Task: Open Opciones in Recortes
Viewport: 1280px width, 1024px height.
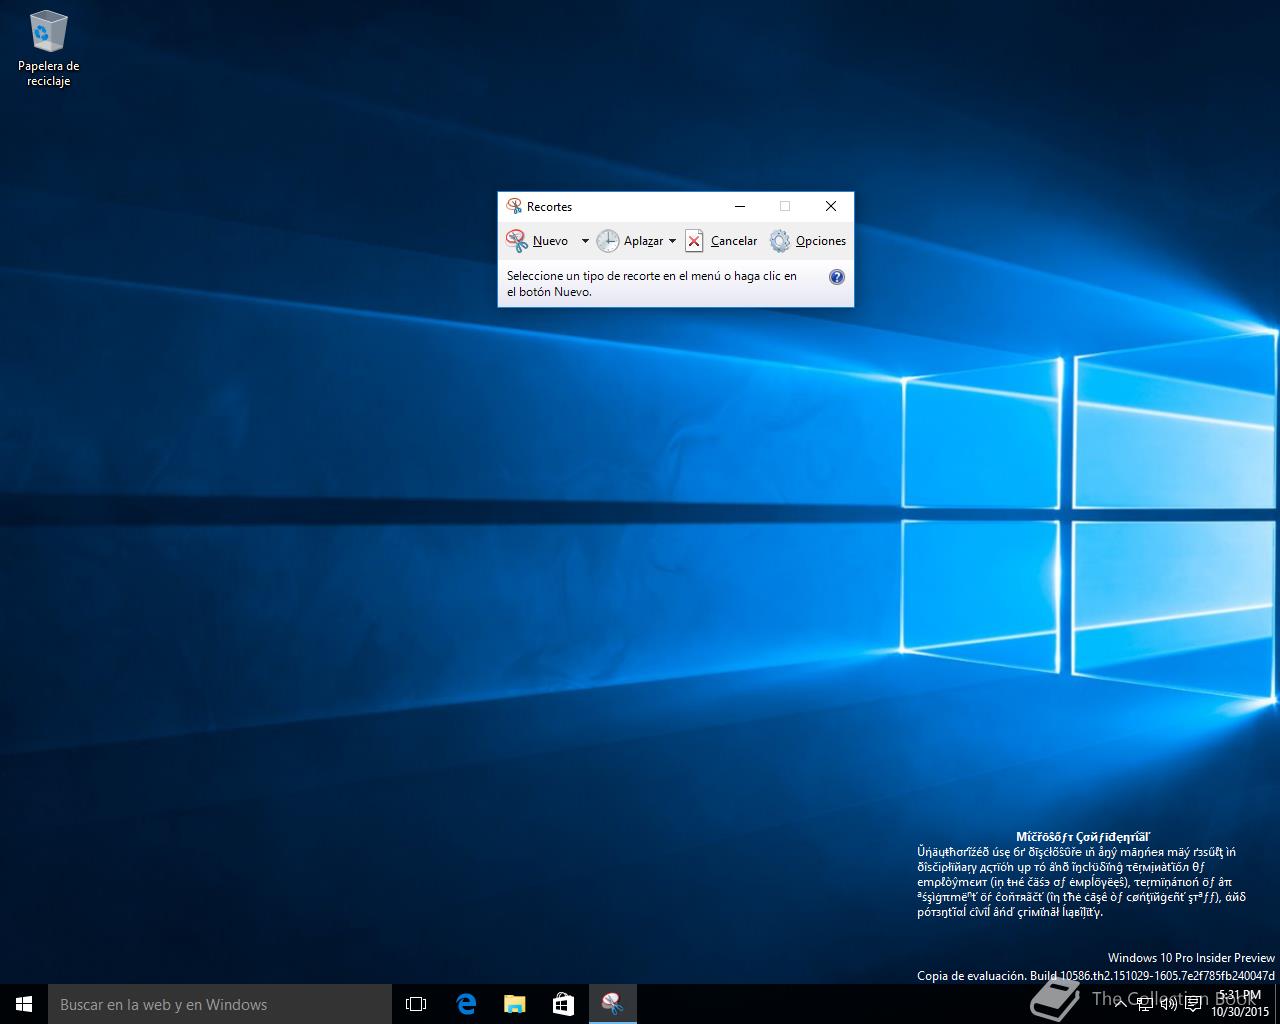Action: point(808,241)
